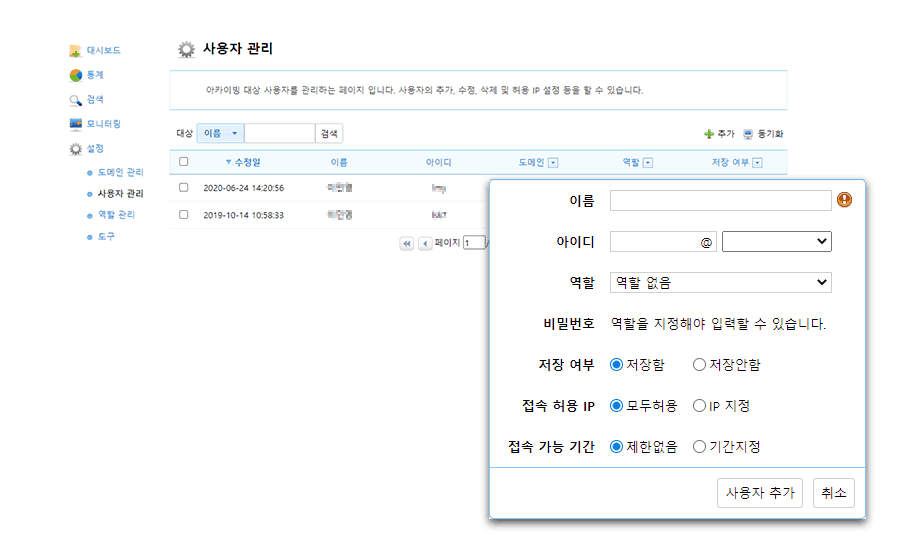Choose the IP 지정 radio button
Image resolution: width=900 pixels, height=550 pixels.
pyautogui.click(x=699, y=406)
